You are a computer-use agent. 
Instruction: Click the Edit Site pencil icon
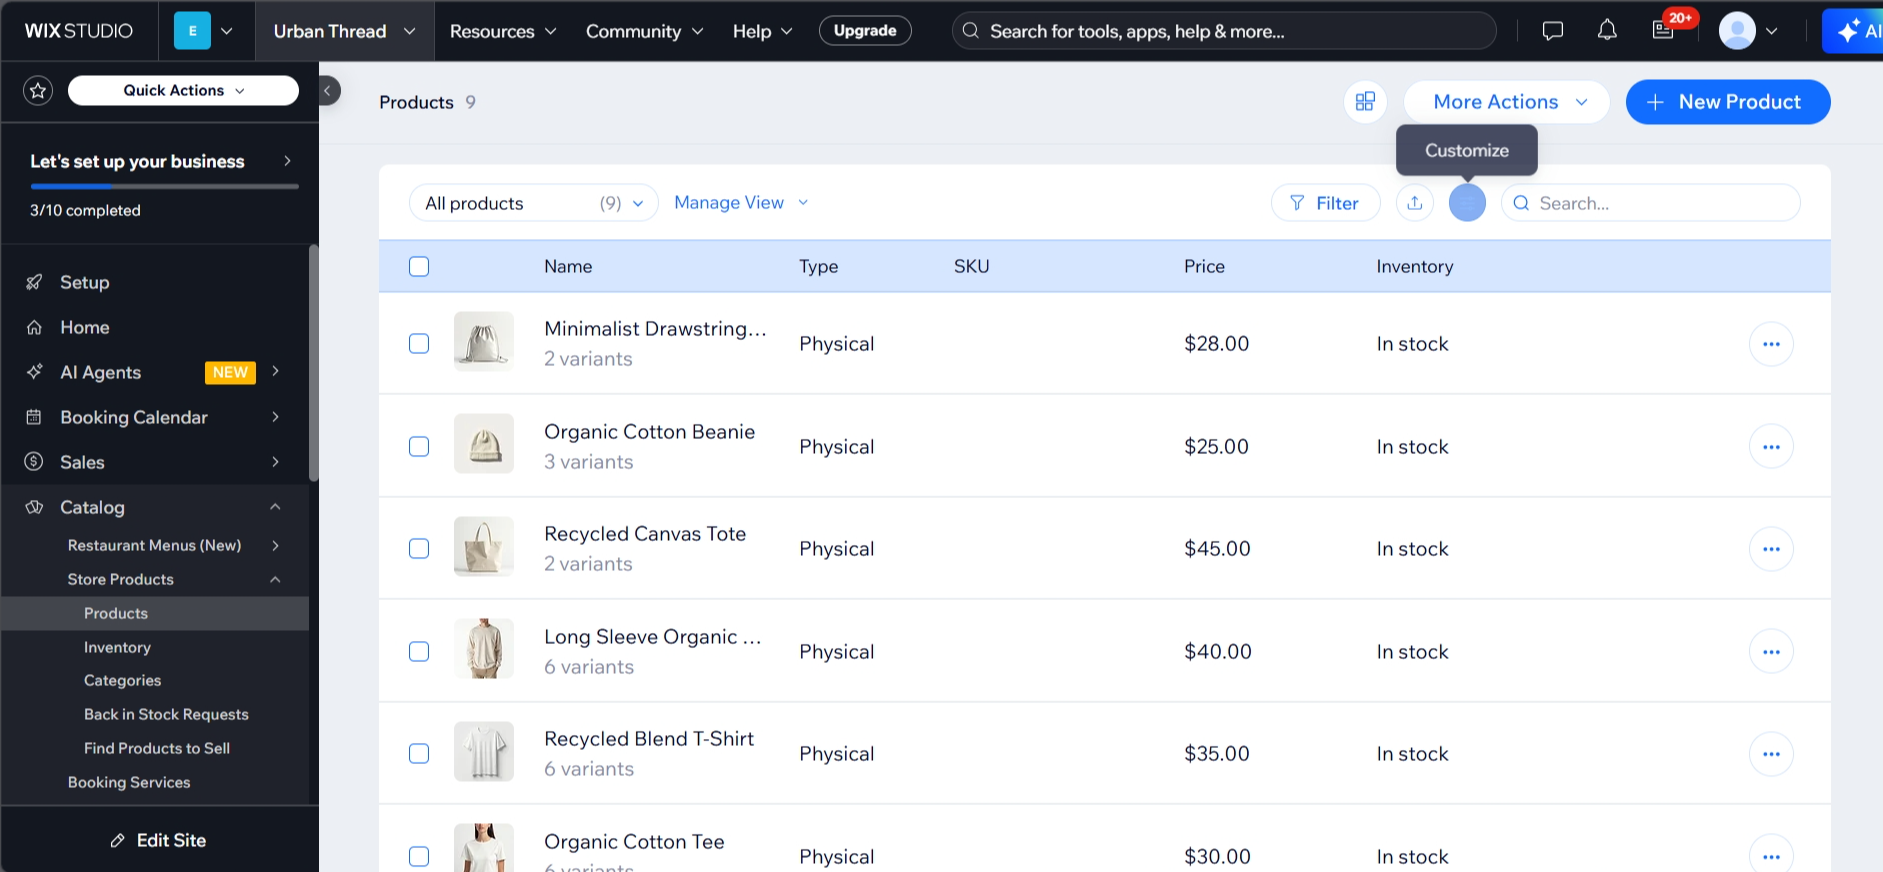click(x=117, y=841)
